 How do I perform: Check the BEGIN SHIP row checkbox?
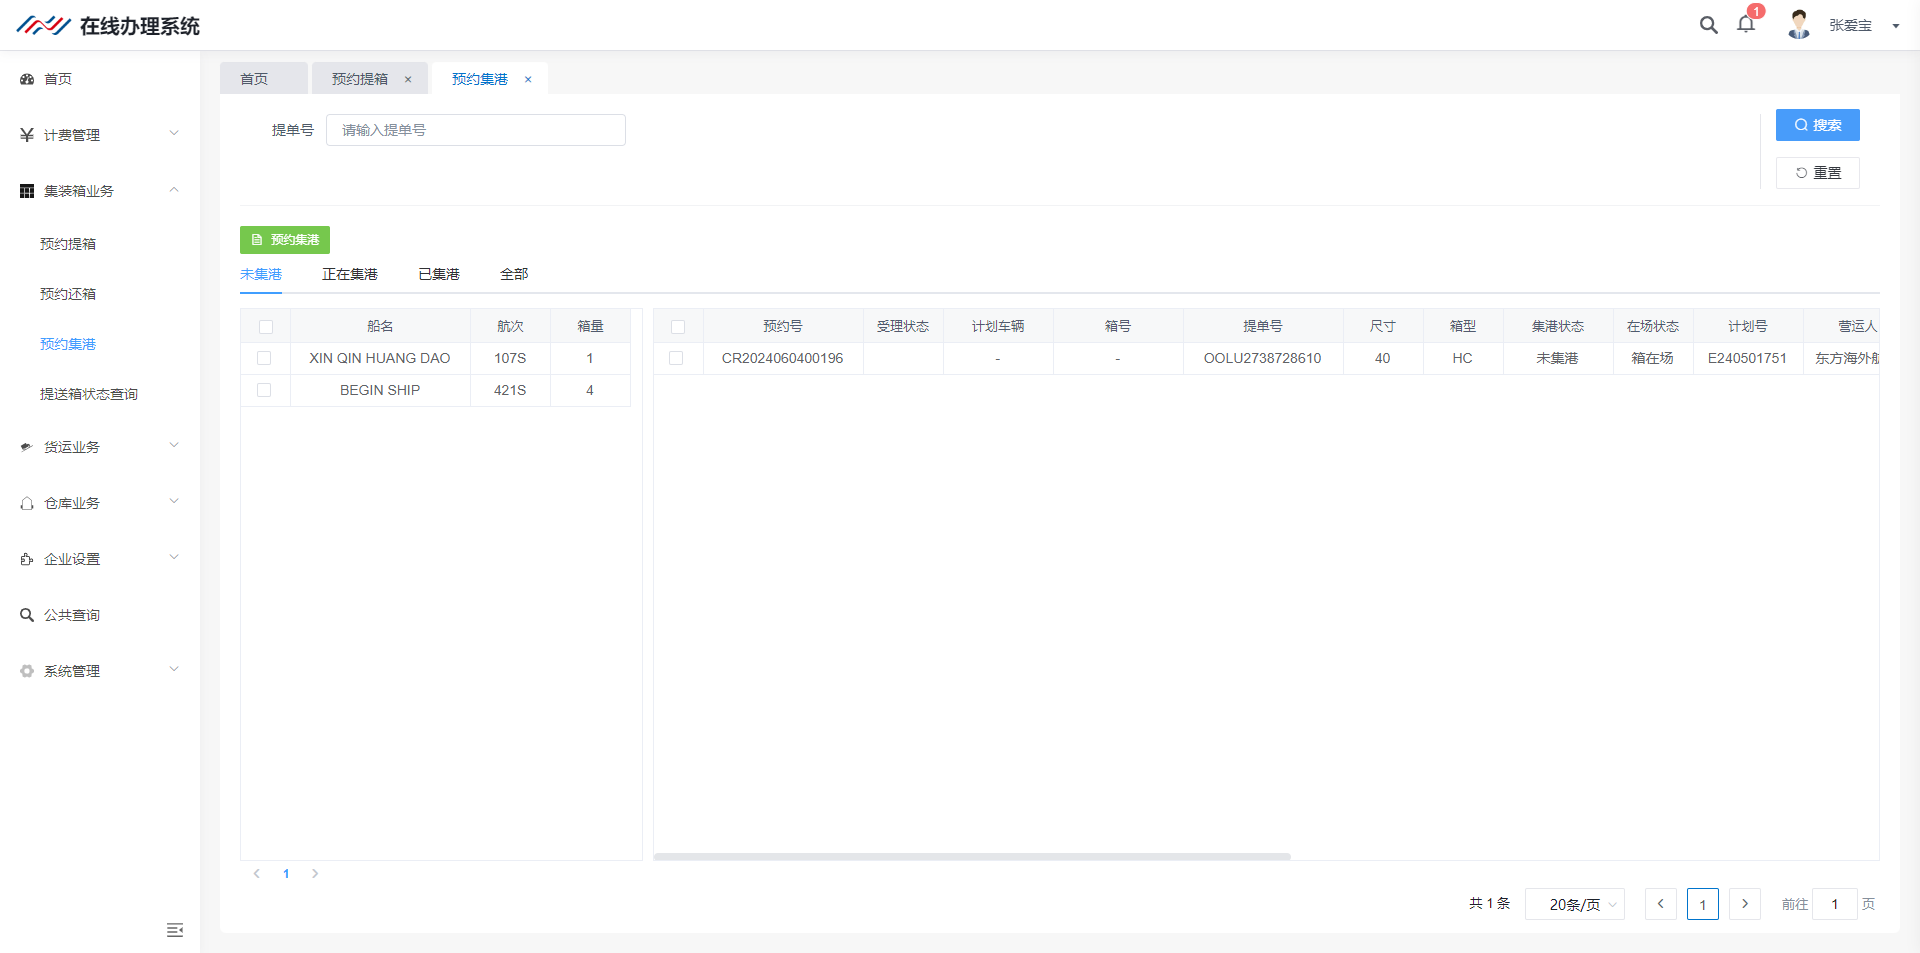[264, 390]
